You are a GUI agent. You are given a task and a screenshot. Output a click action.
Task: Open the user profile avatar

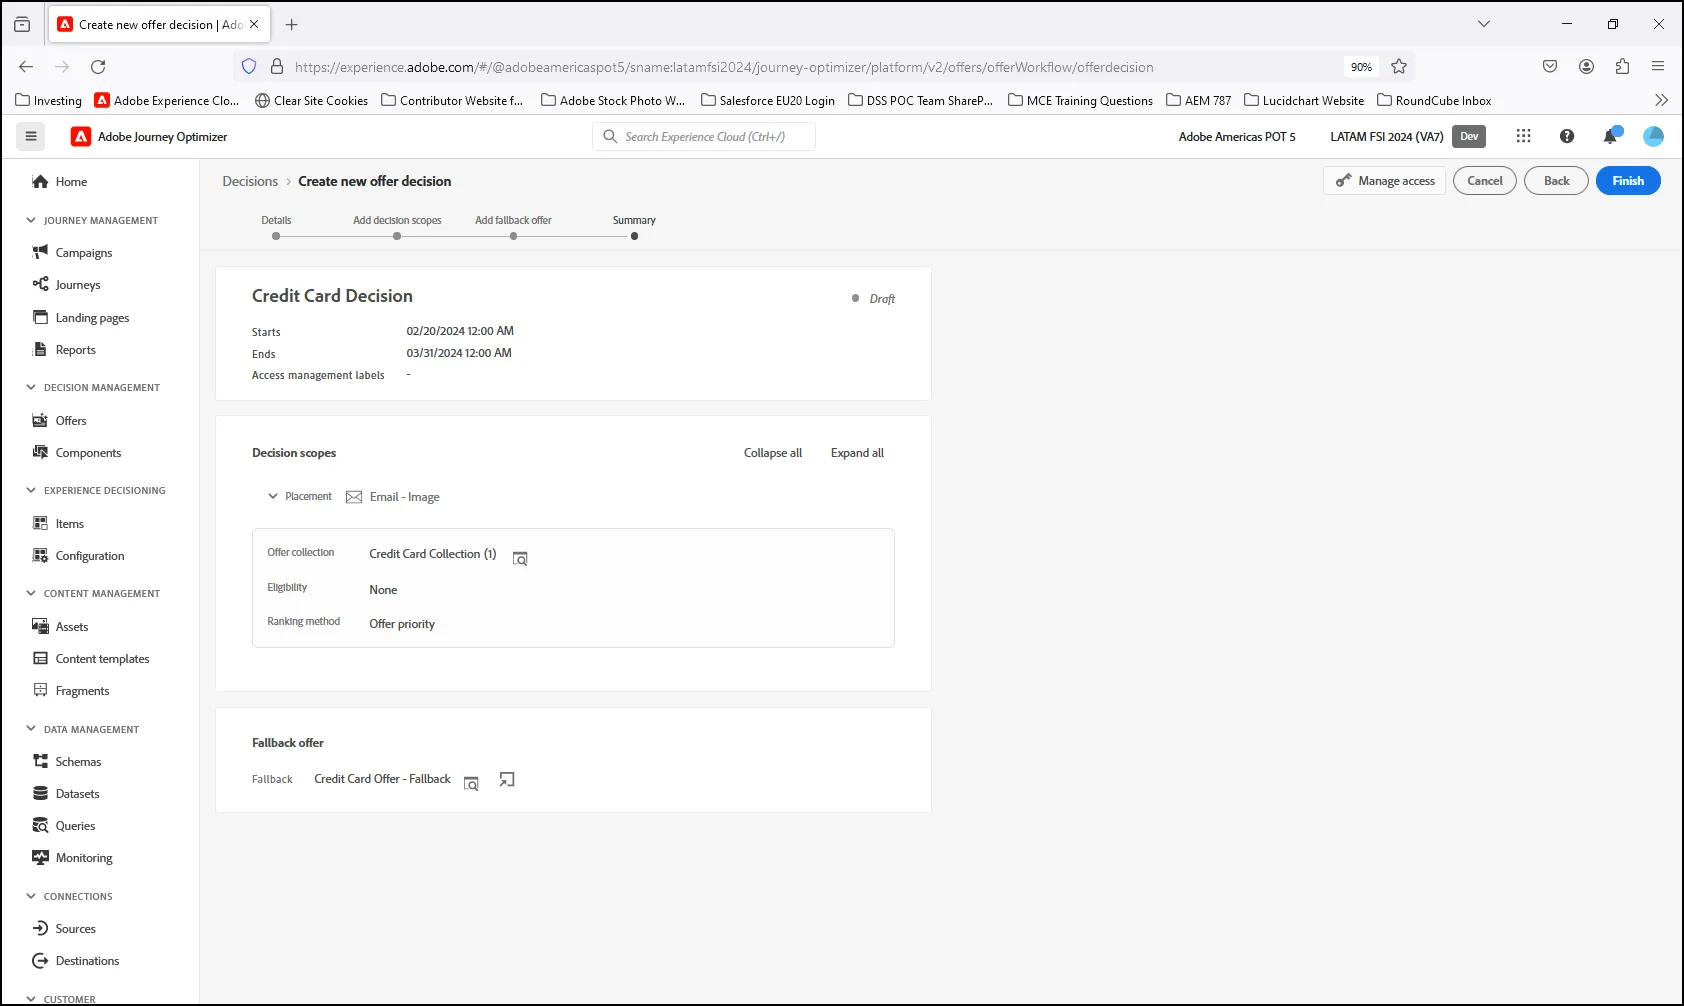coord(1654,136)
